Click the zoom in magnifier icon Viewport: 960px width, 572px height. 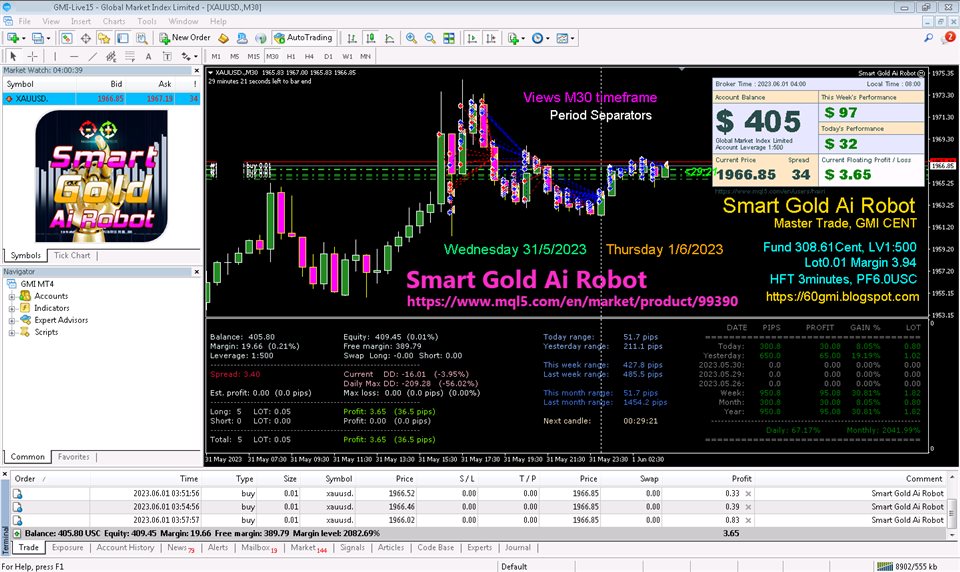(x=410, y=38)
